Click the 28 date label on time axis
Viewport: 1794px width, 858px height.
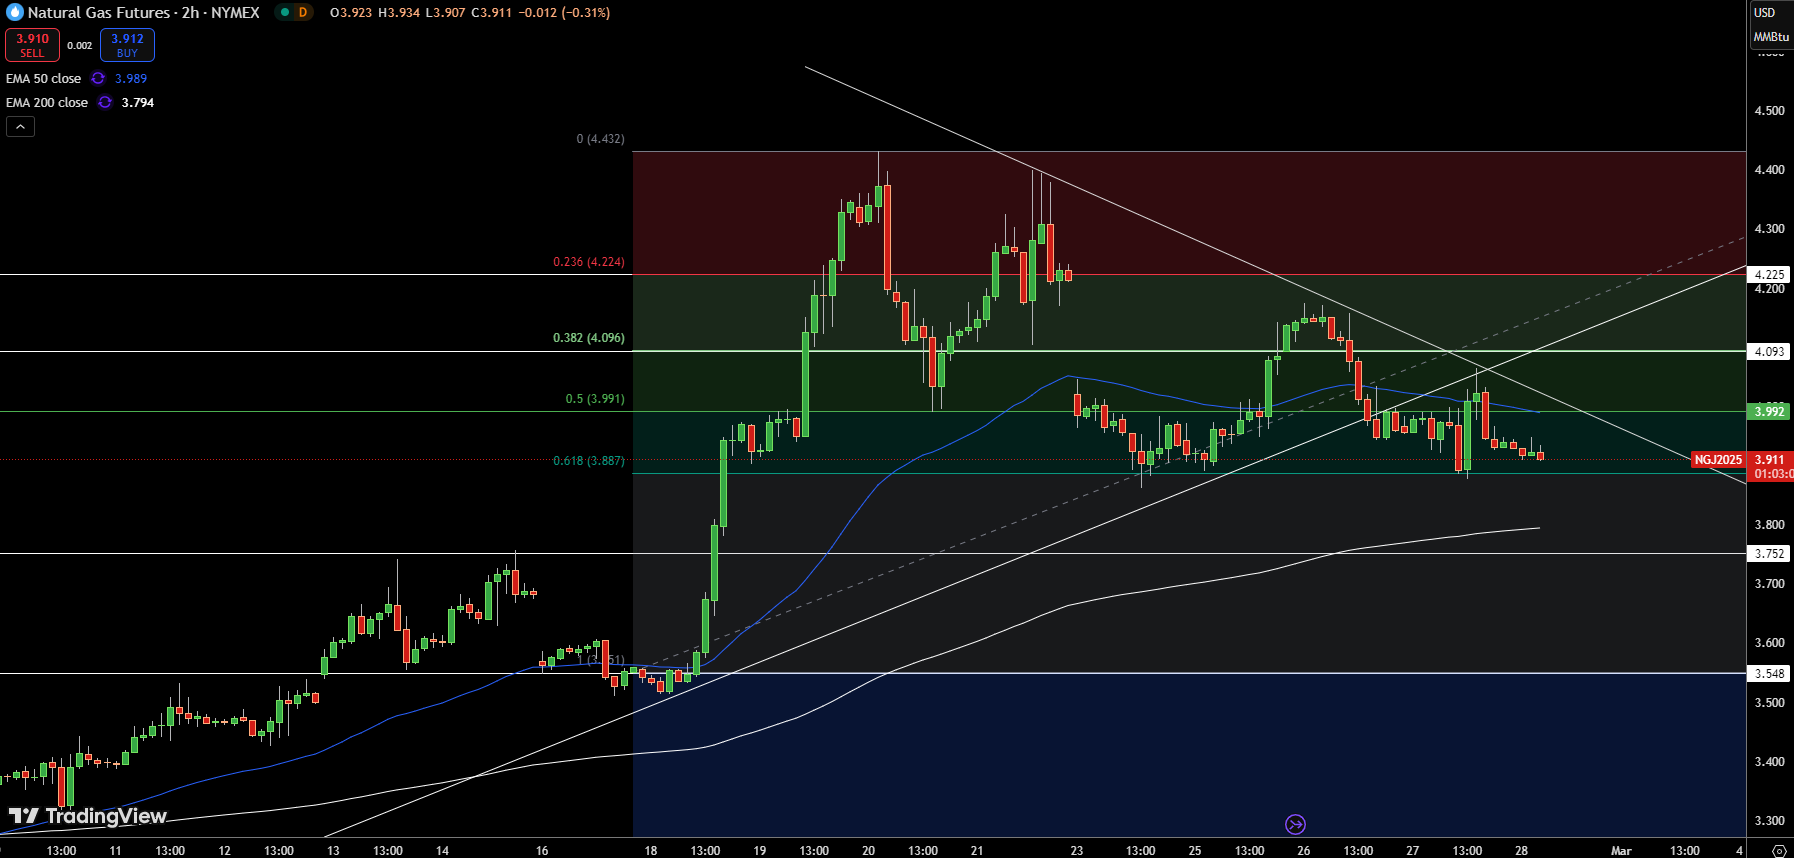[x=1521, y=851]
